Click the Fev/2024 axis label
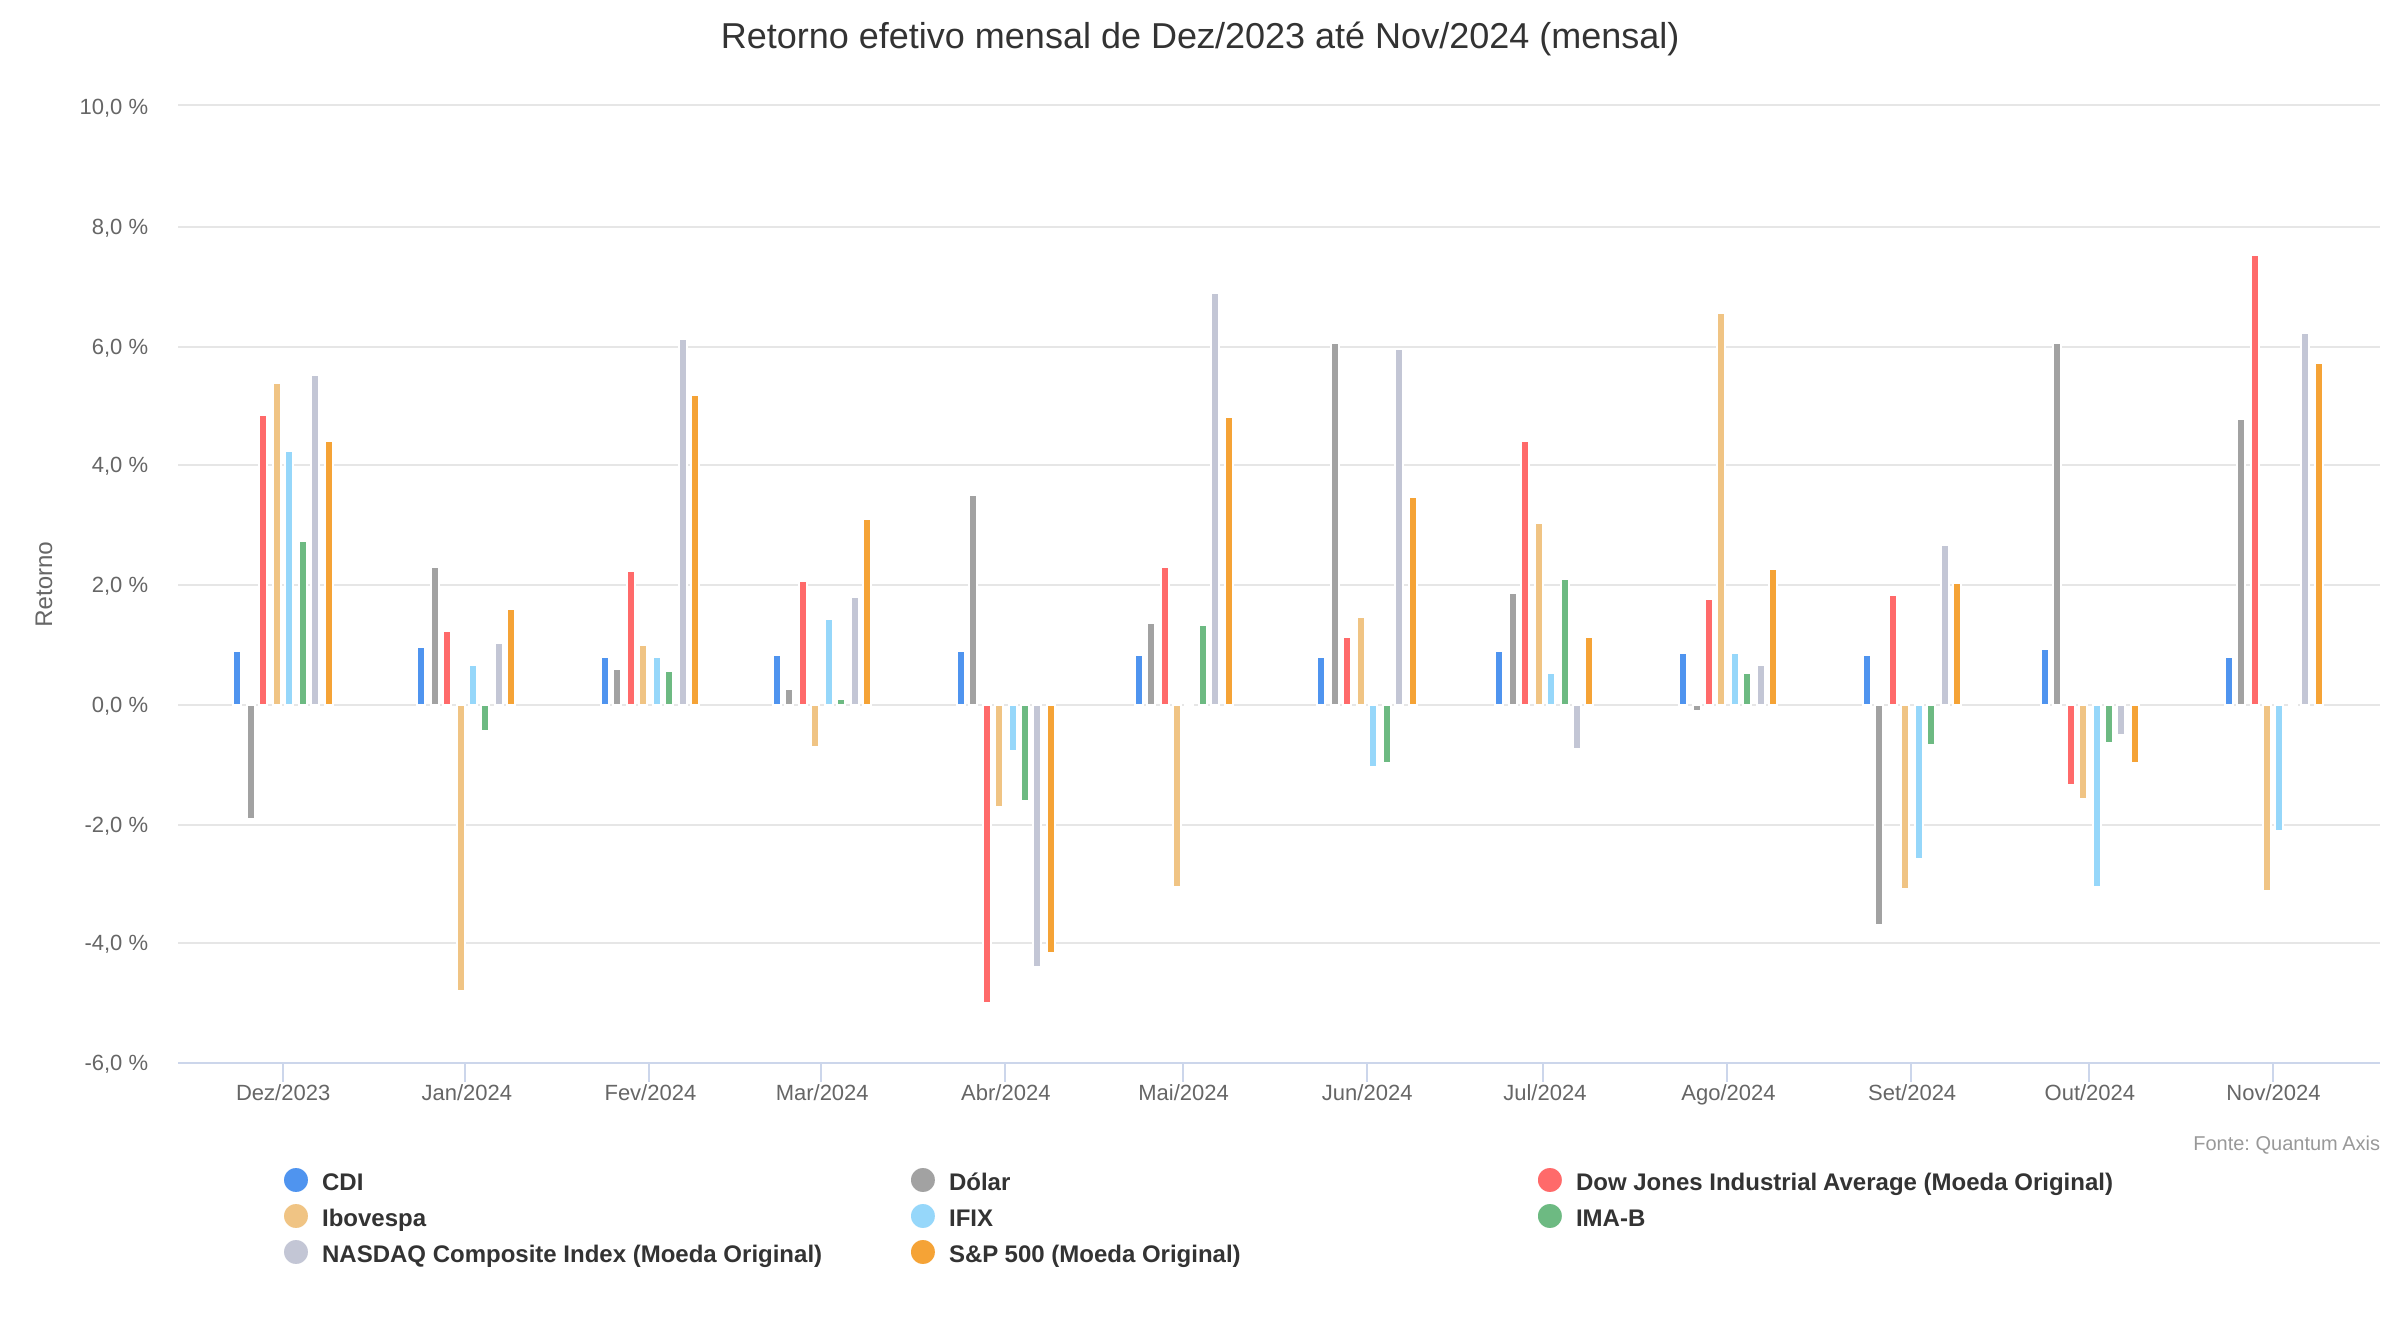The height and width of the screenshot is (1338, 2400). 650,1093
